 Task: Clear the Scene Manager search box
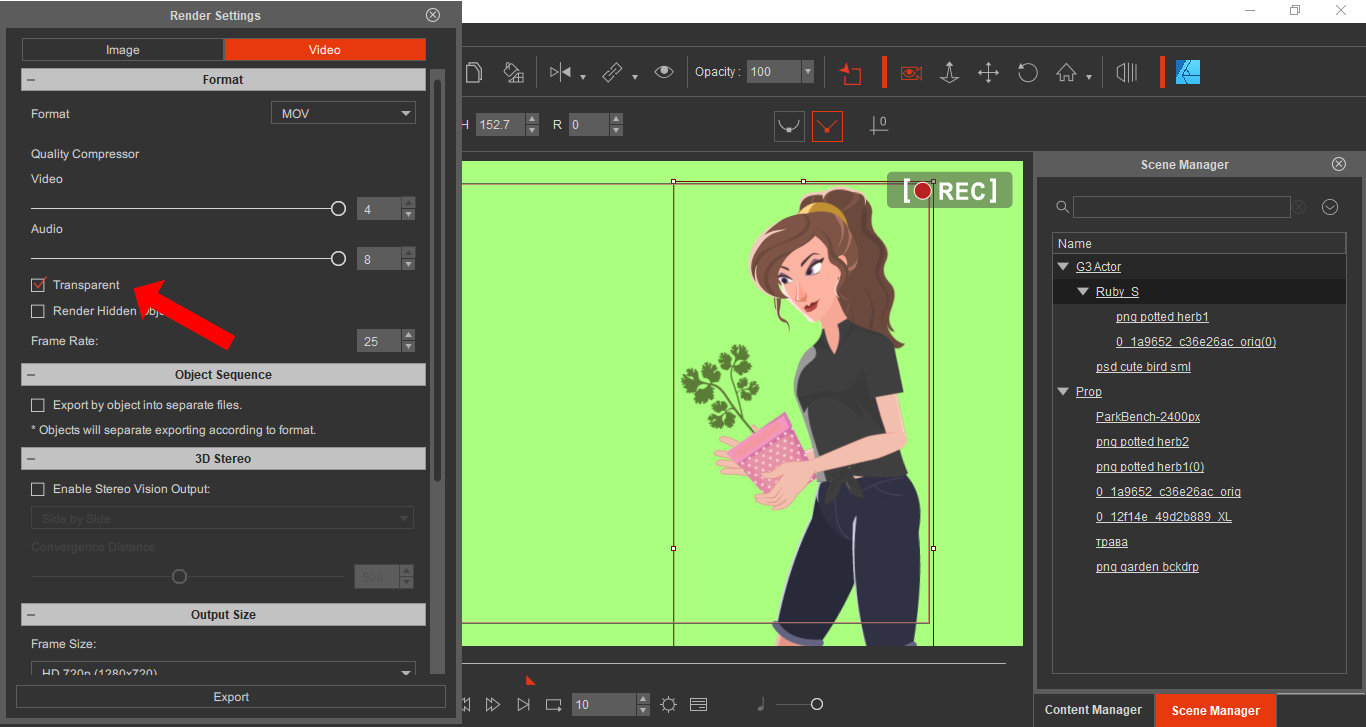point(1298,207)
